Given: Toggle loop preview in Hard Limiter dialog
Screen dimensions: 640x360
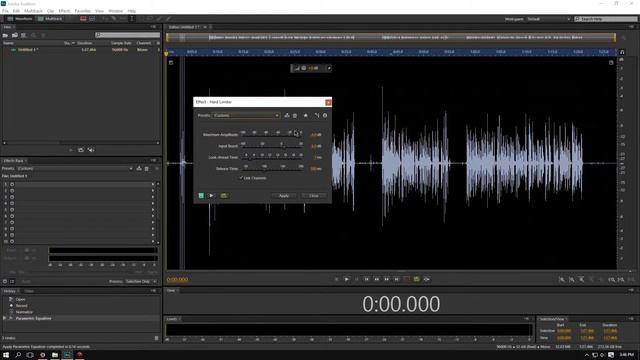Looking at the screenshot, I should point(224,196).
